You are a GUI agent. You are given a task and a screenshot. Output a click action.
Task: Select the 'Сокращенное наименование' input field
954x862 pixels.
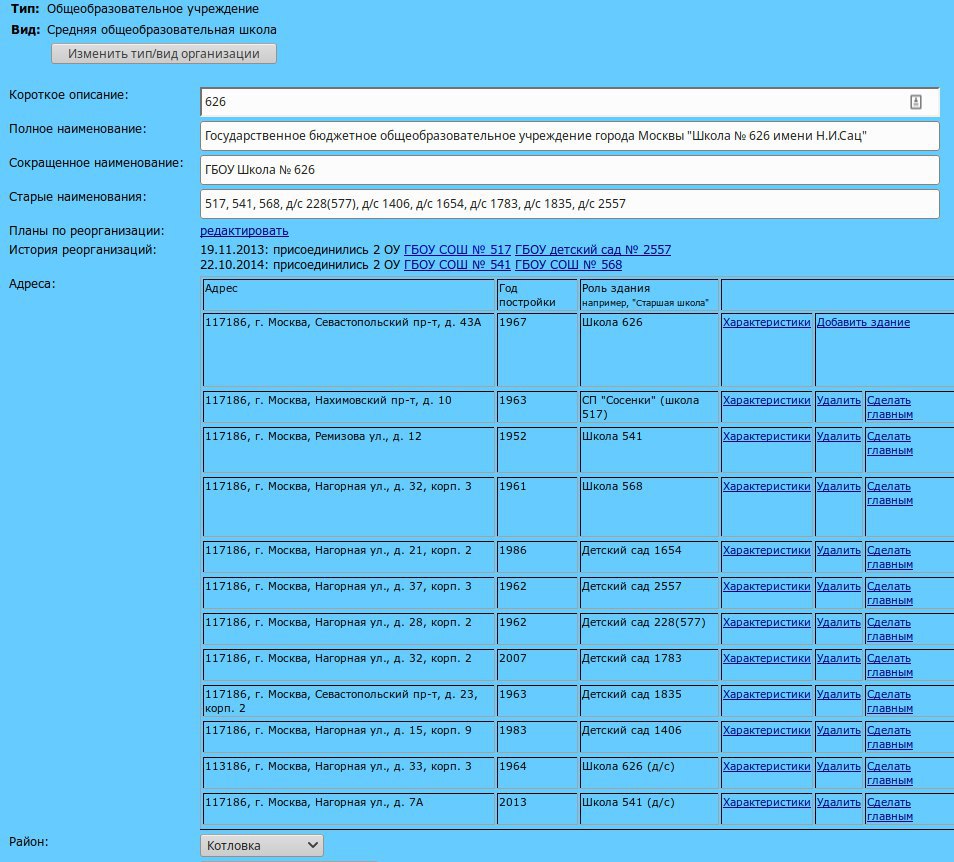569,170
